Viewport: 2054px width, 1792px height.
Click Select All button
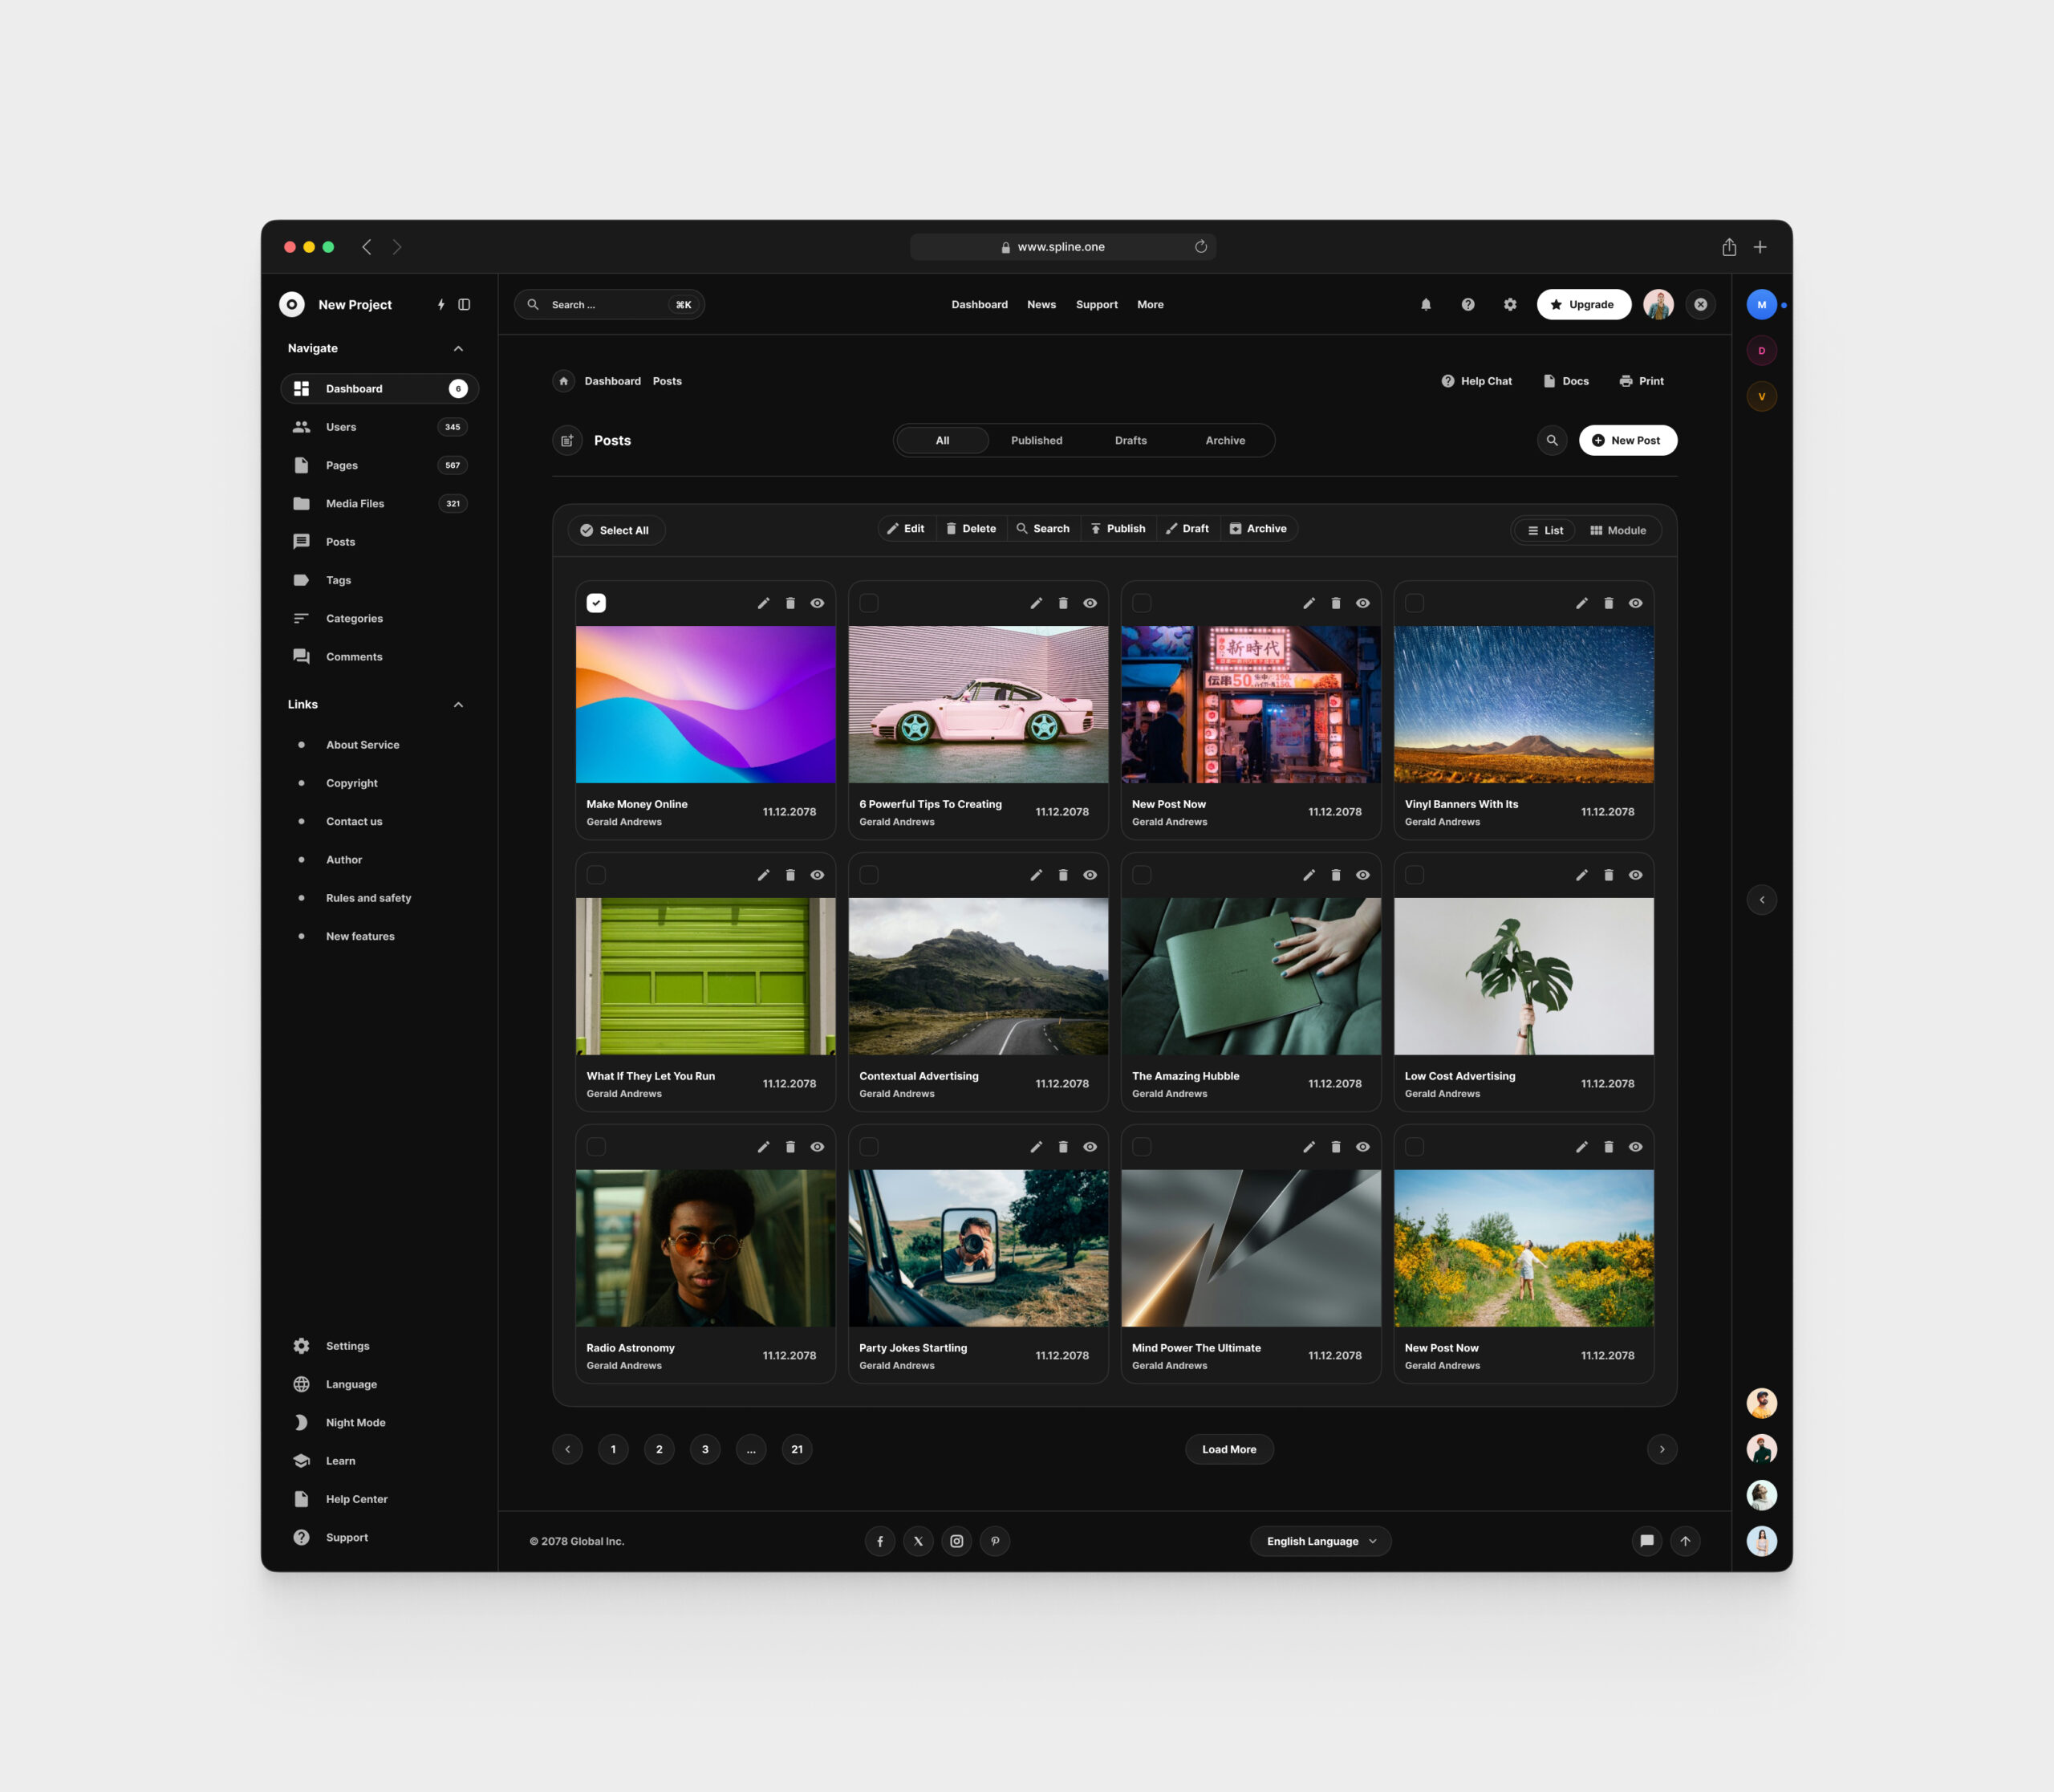click(616, 530)
